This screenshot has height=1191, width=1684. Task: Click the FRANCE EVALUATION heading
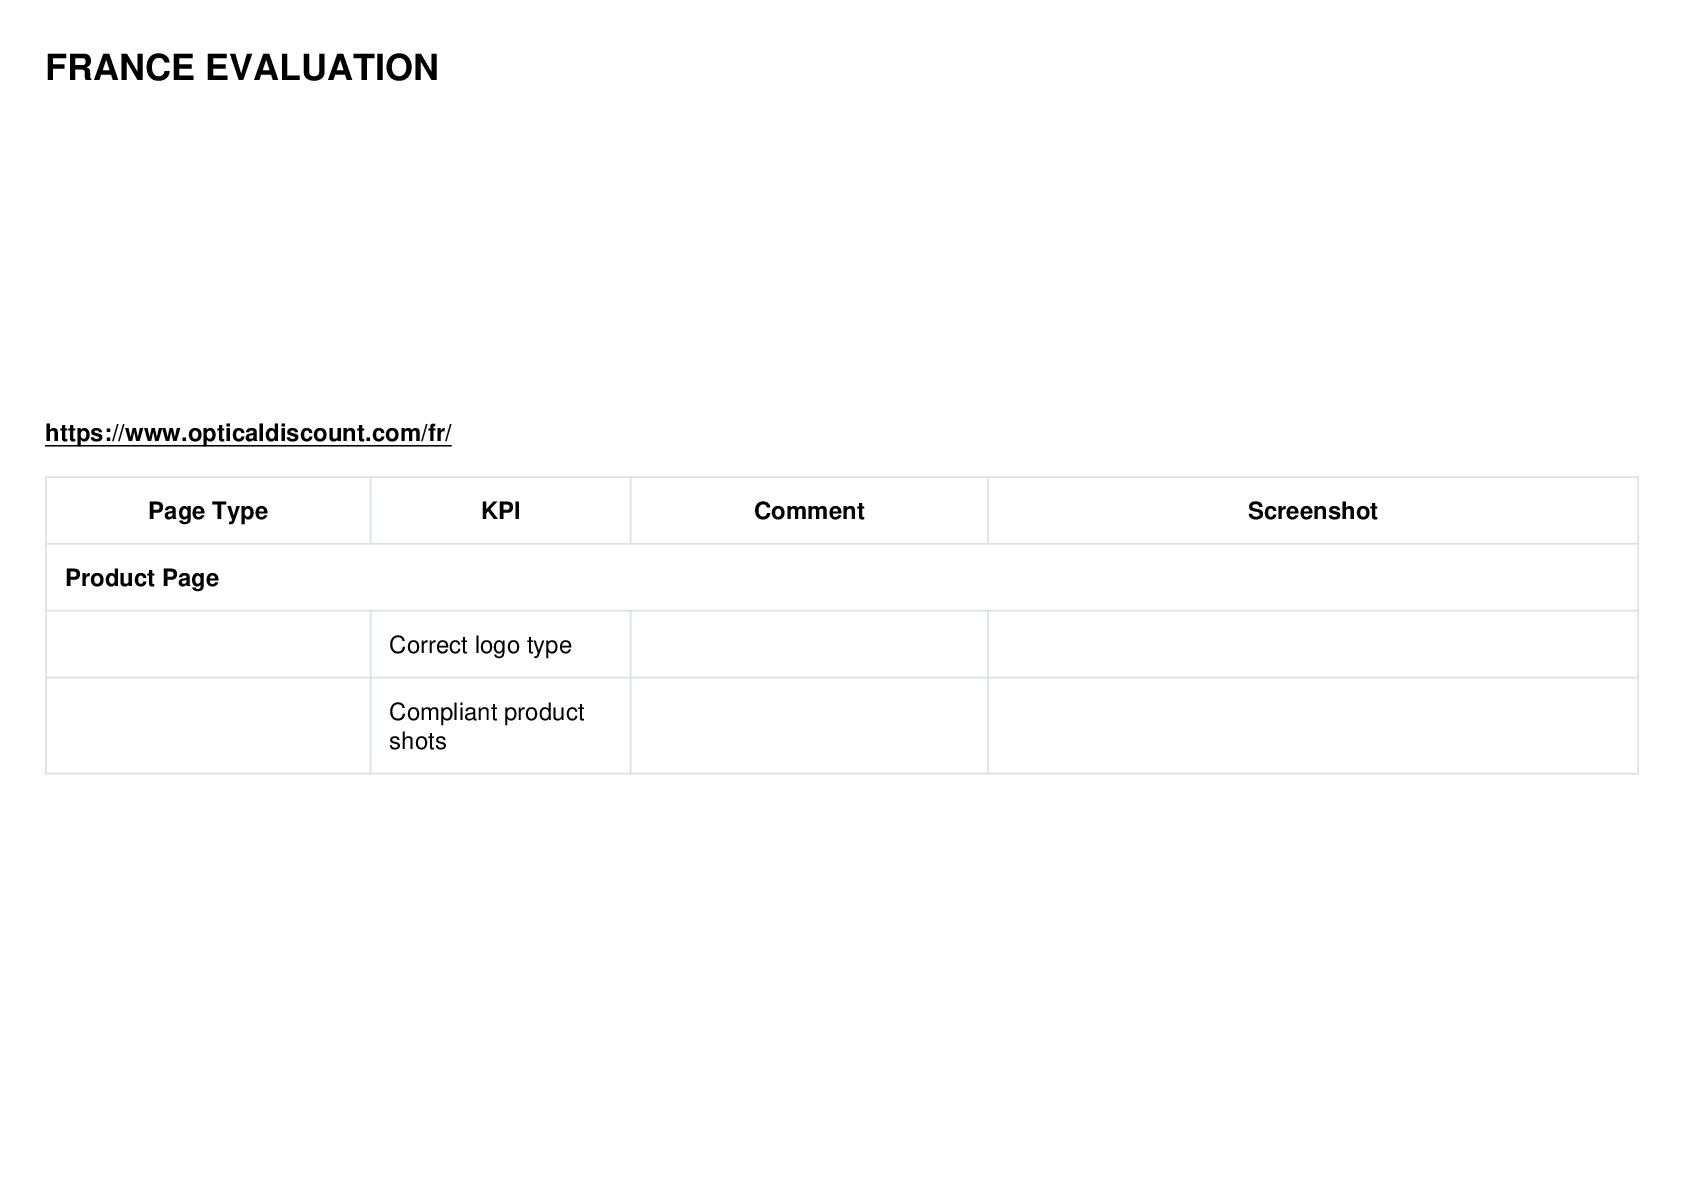(242, 68)
